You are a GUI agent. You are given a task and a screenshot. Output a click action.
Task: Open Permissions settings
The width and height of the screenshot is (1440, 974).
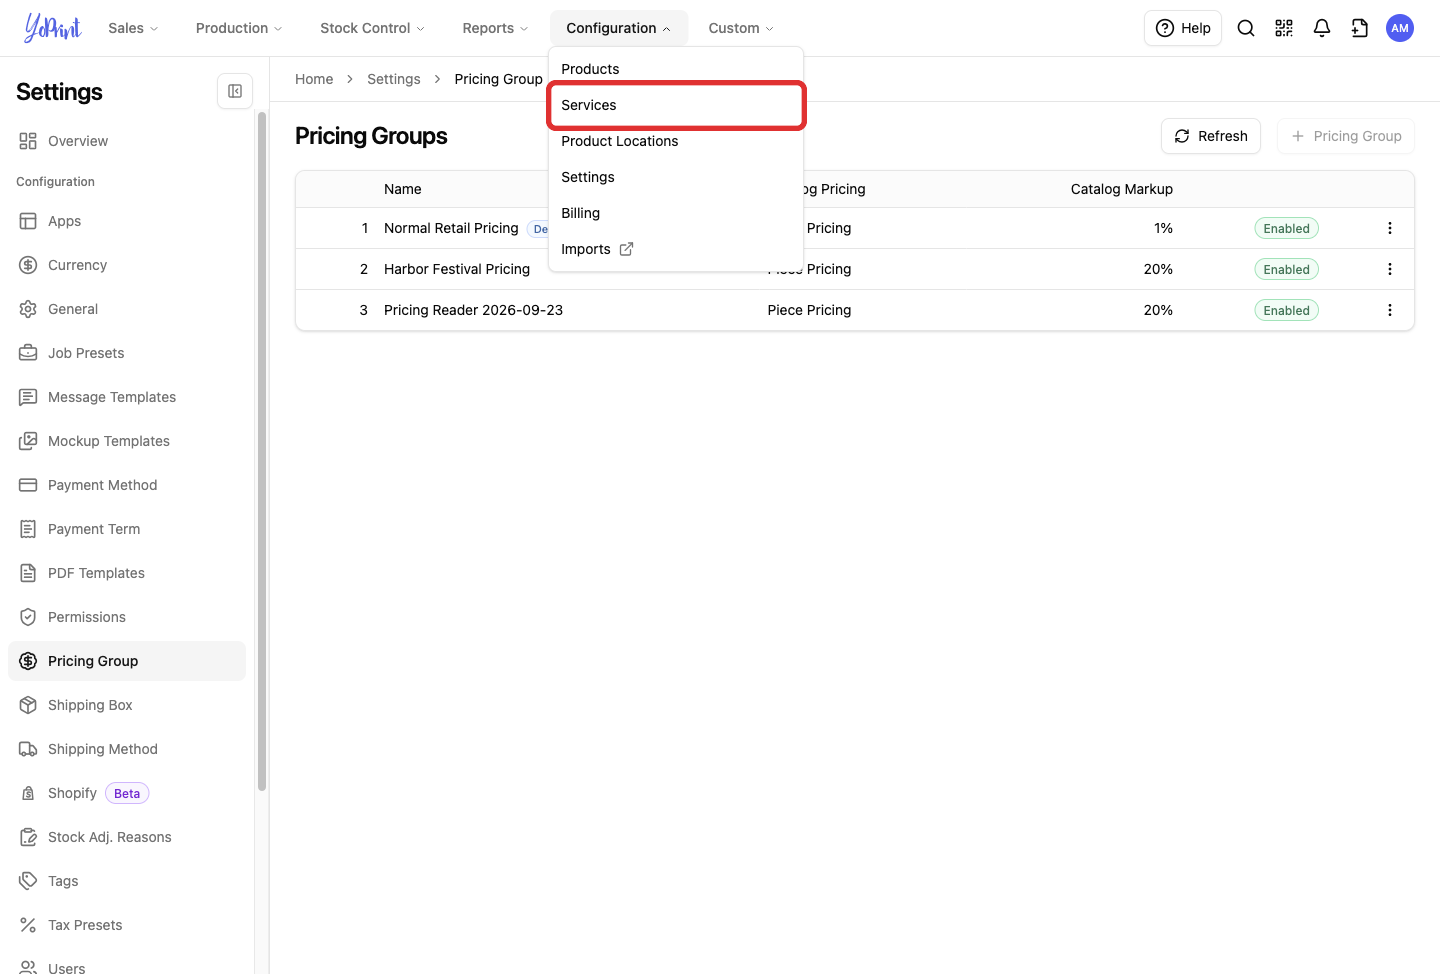[x=127, y=617]
